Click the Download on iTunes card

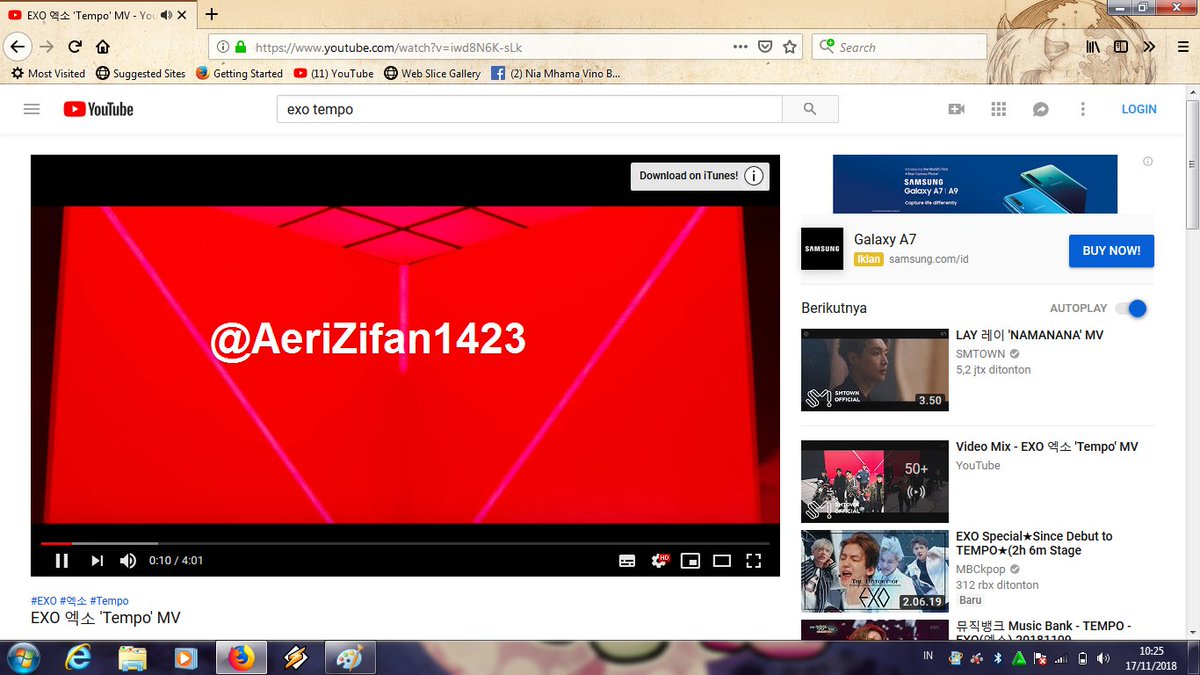click(x=700, y=176)
